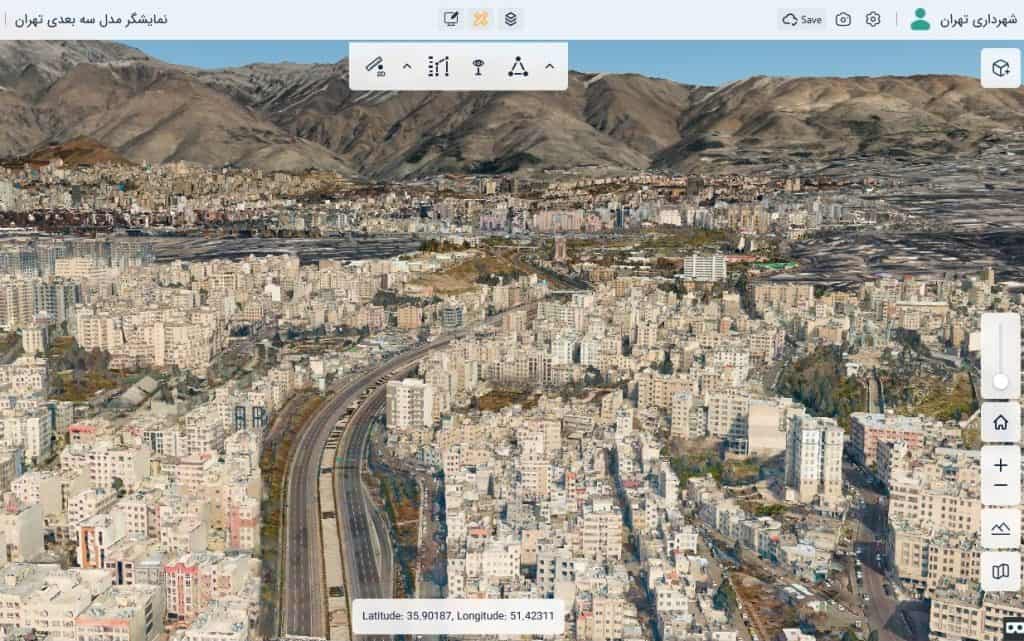Open the edit note panel icon
1024x641 pixels.
click(x=452, y=19)
